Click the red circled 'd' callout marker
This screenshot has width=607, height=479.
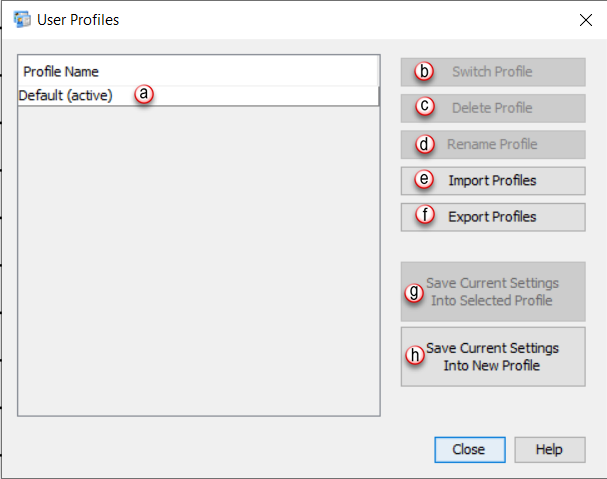[x=425, y=144]
